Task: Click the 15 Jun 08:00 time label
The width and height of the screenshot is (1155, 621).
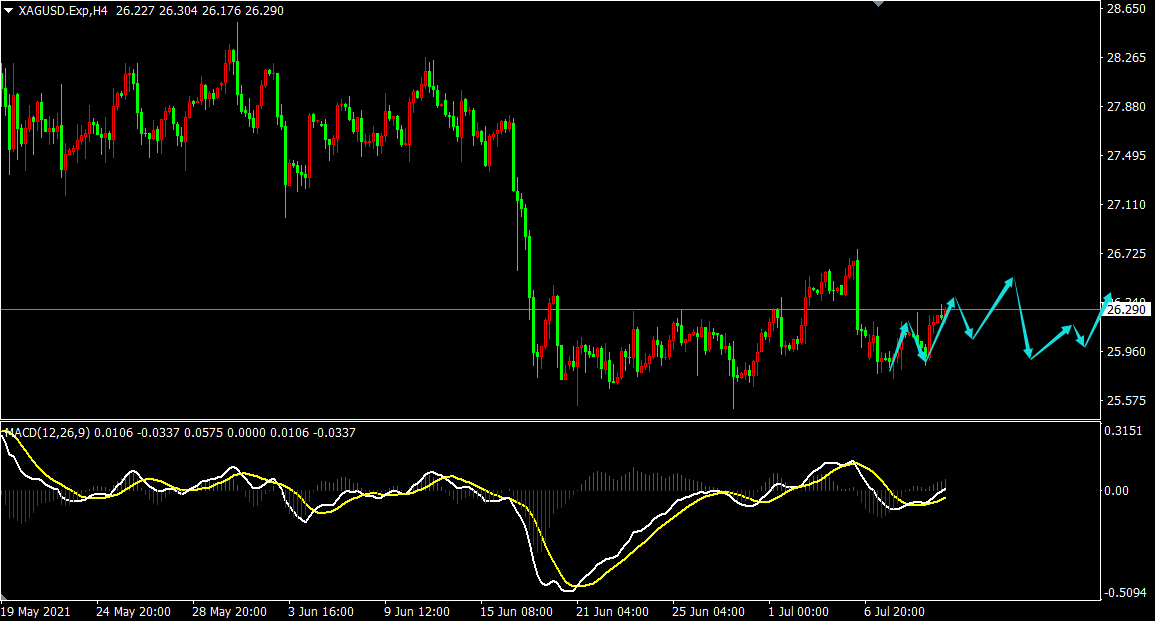Action: 516,612
